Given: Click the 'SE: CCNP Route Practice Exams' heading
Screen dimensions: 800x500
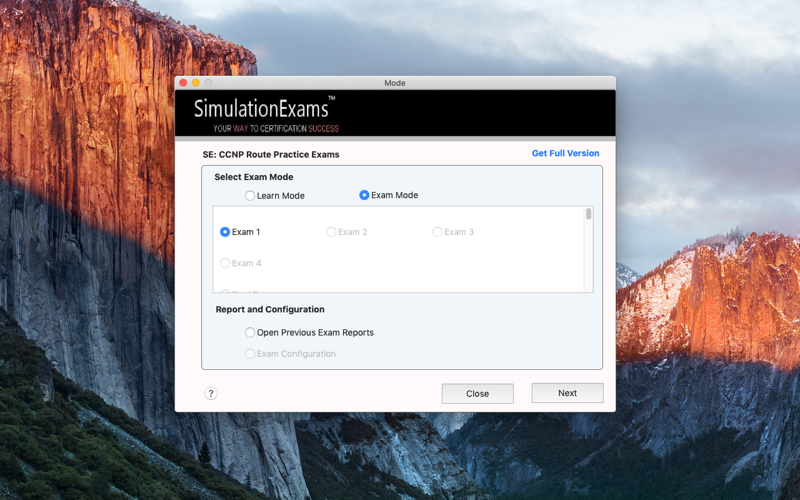Looking at the screenshot, I should coord(271,155).
